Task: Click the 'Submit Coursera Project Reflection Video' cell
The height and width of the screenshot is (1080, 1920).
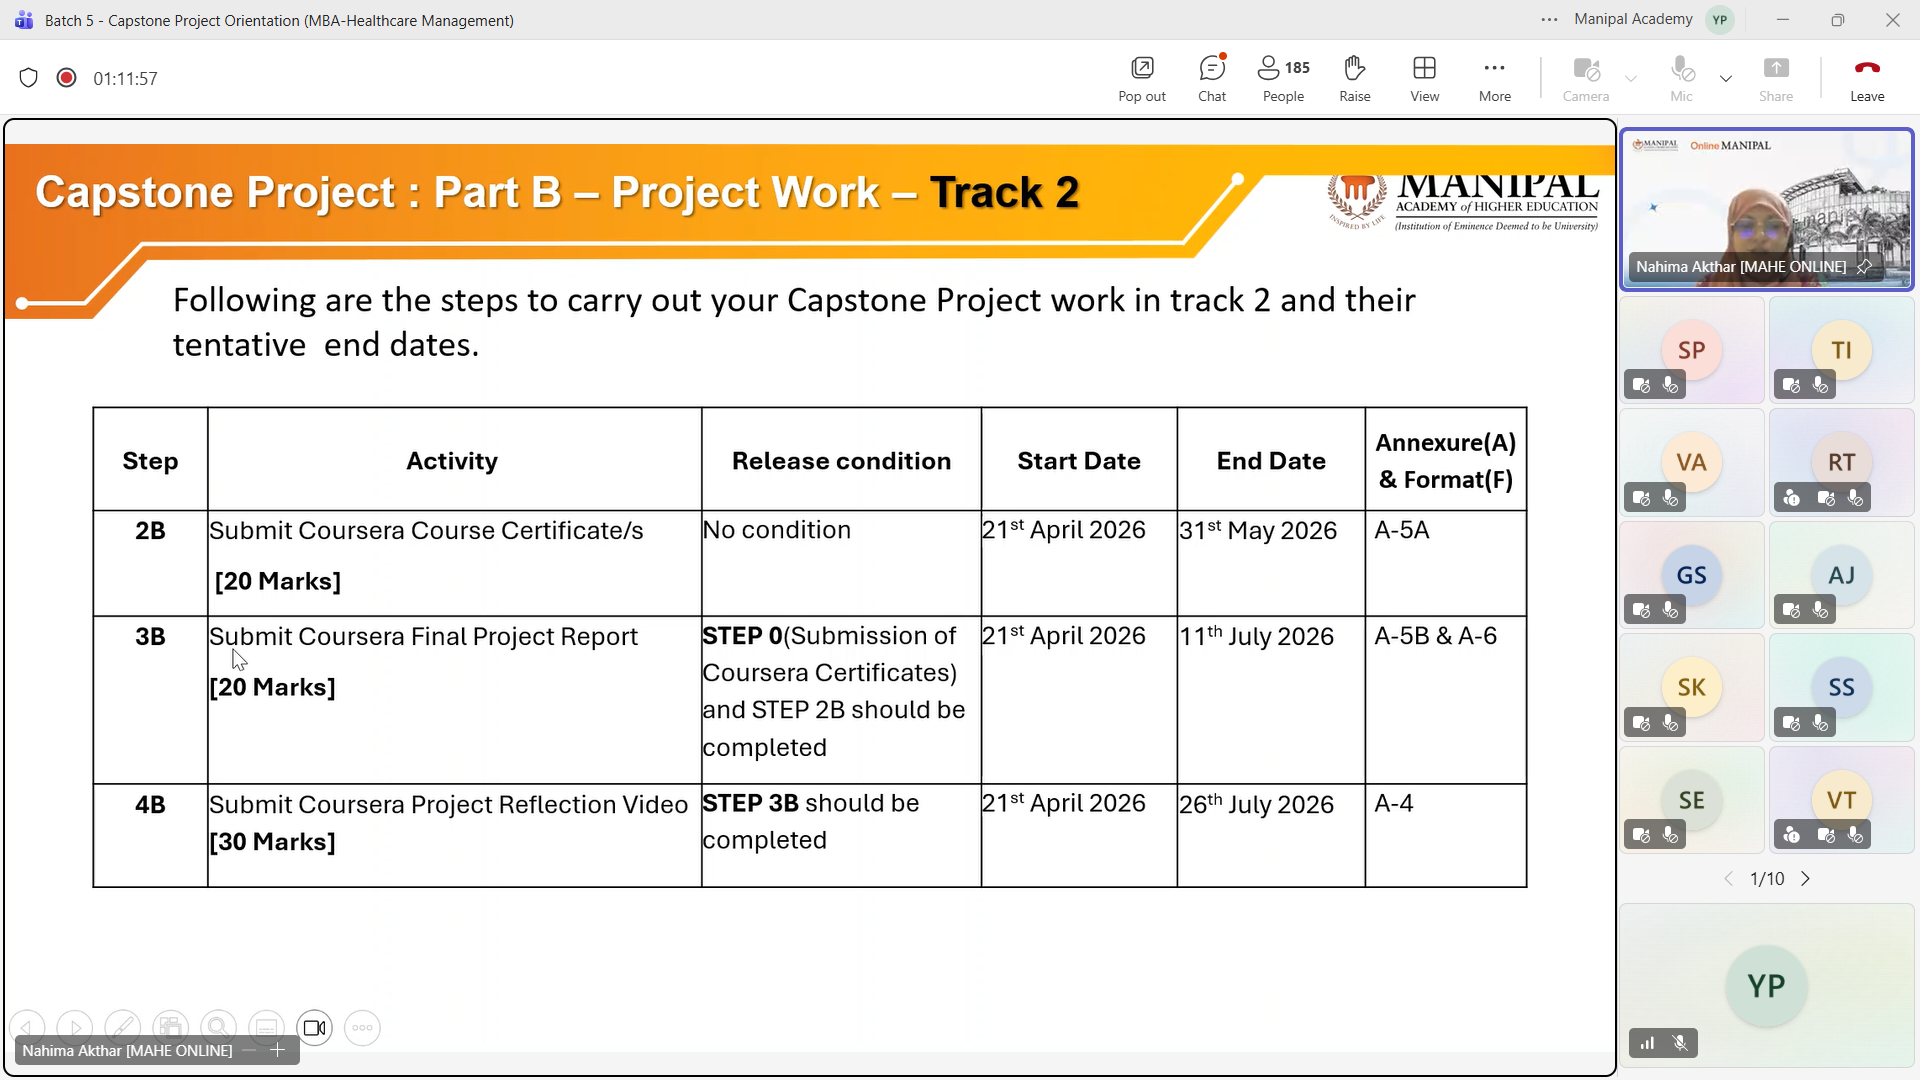Action: (x=455, y=835)
